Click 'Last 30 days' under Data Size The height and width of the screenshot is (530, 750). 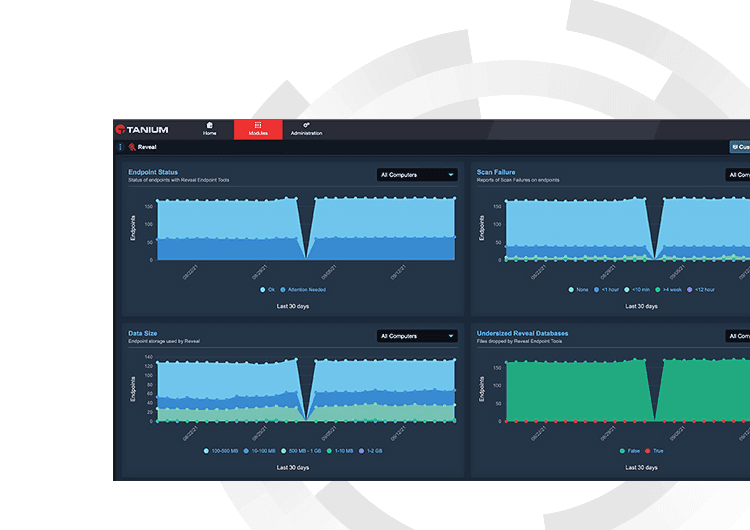(x=293, y=467)
